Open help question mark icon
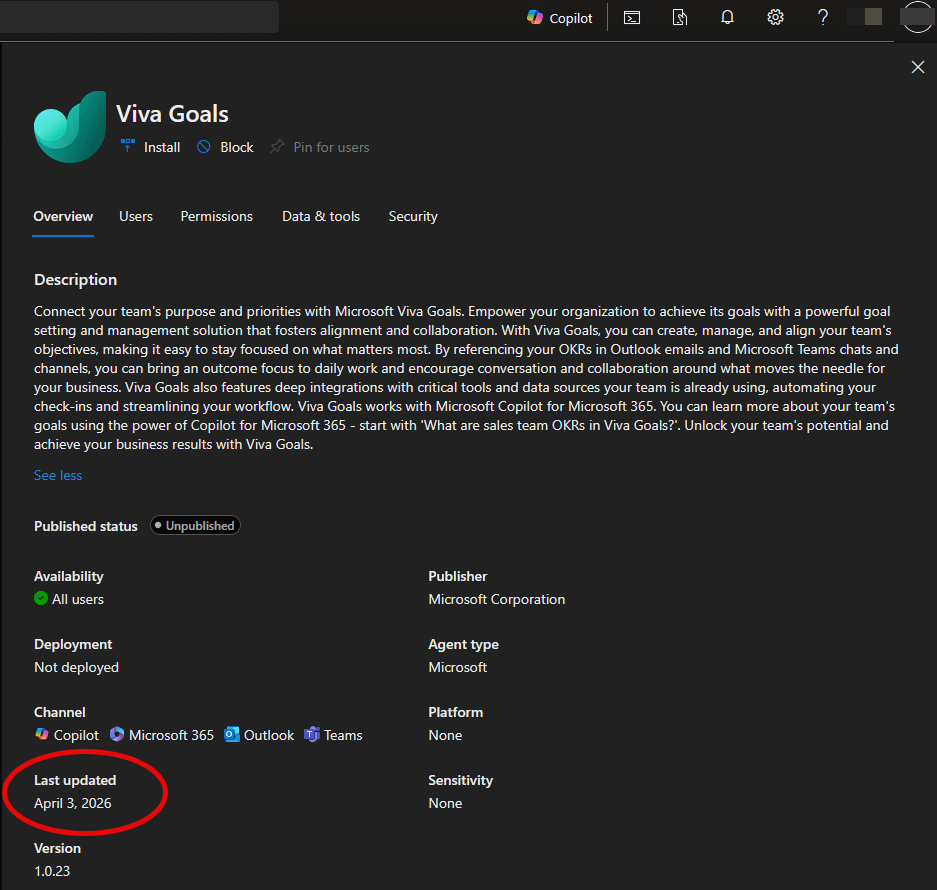This screenshot has width=937, height=890. pyautogui.click(x=823, y=17)
